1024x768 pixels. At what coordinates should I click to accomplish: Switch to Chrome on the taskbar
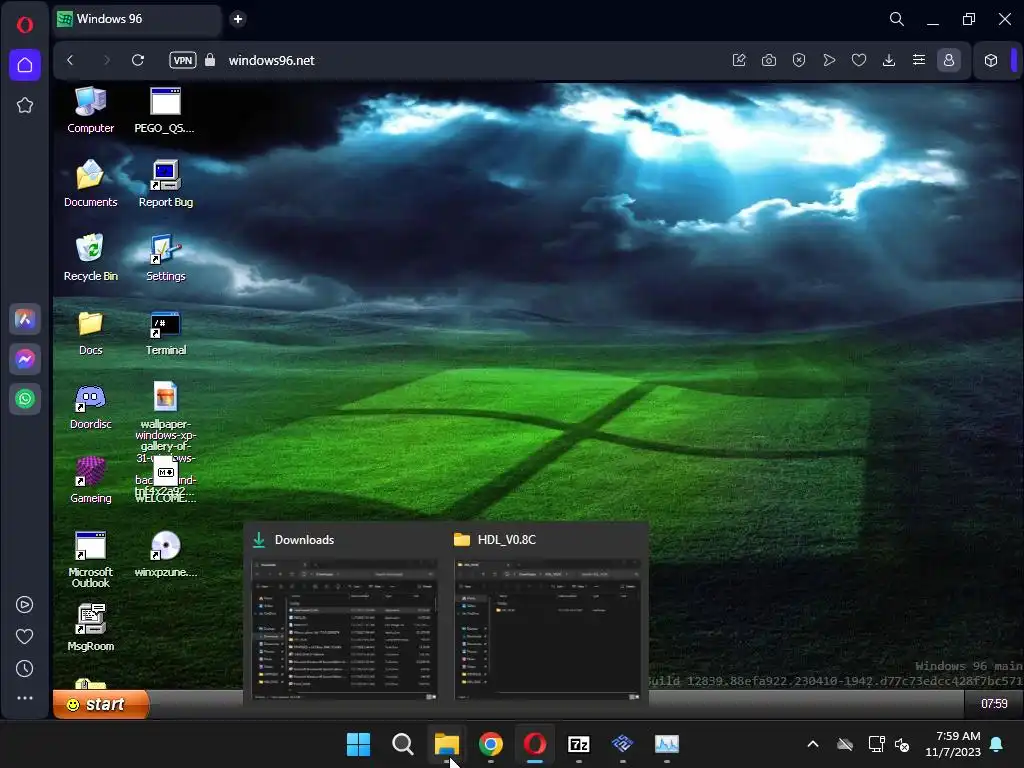coord(490,744)
